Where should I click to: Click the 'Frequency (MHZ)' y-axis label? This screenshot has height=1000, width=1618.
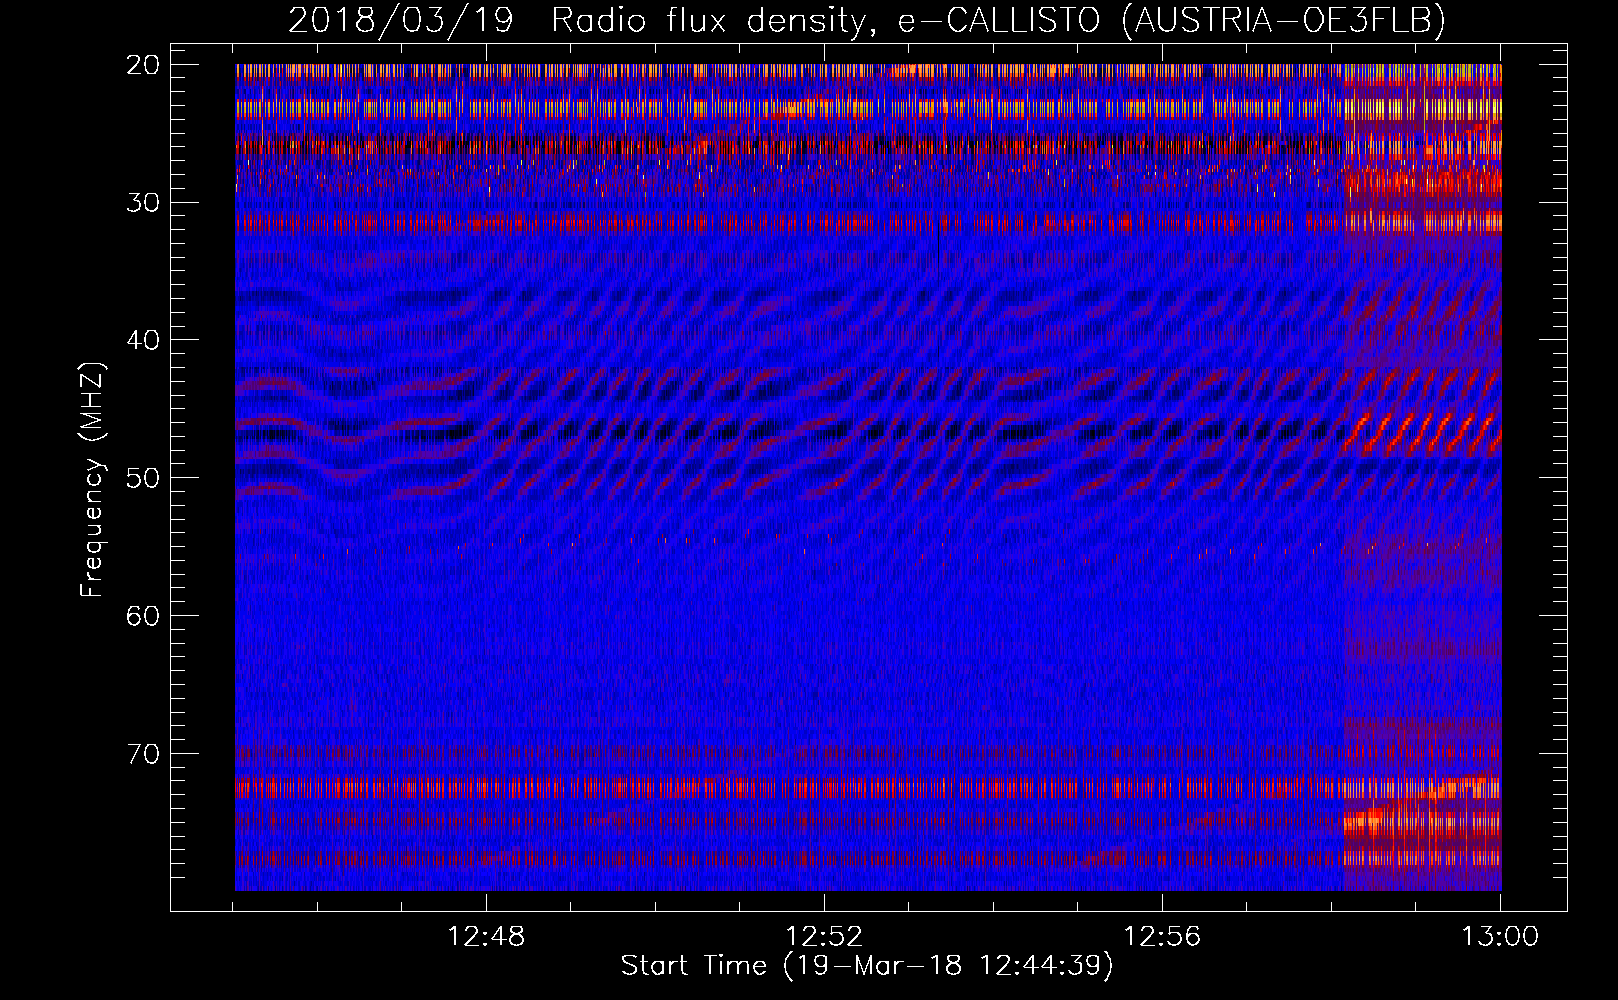tap(92, 479)
